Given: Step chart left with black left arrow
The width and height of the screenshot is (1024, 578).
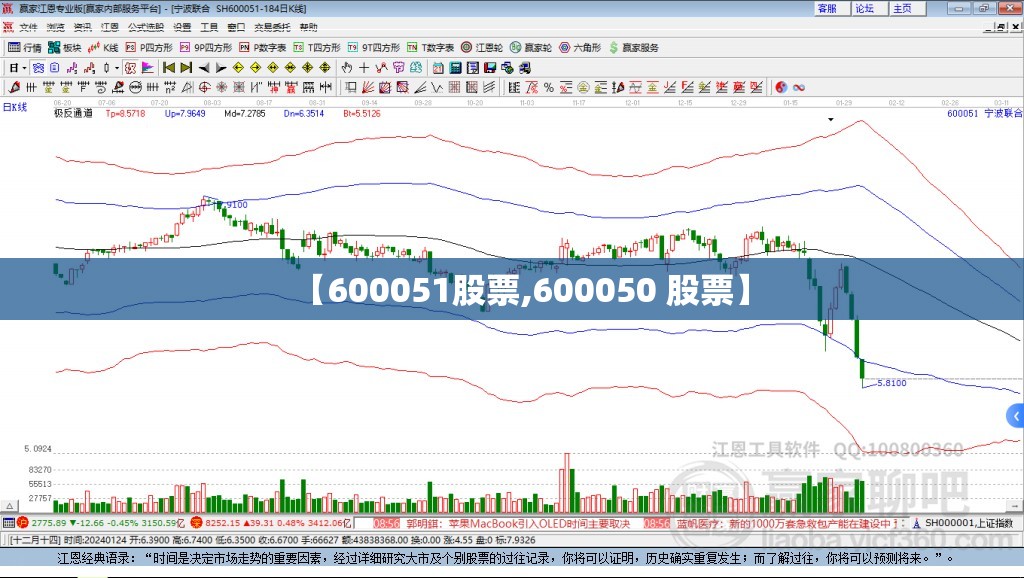Looking at the screenshot, I should pos(204,68).
